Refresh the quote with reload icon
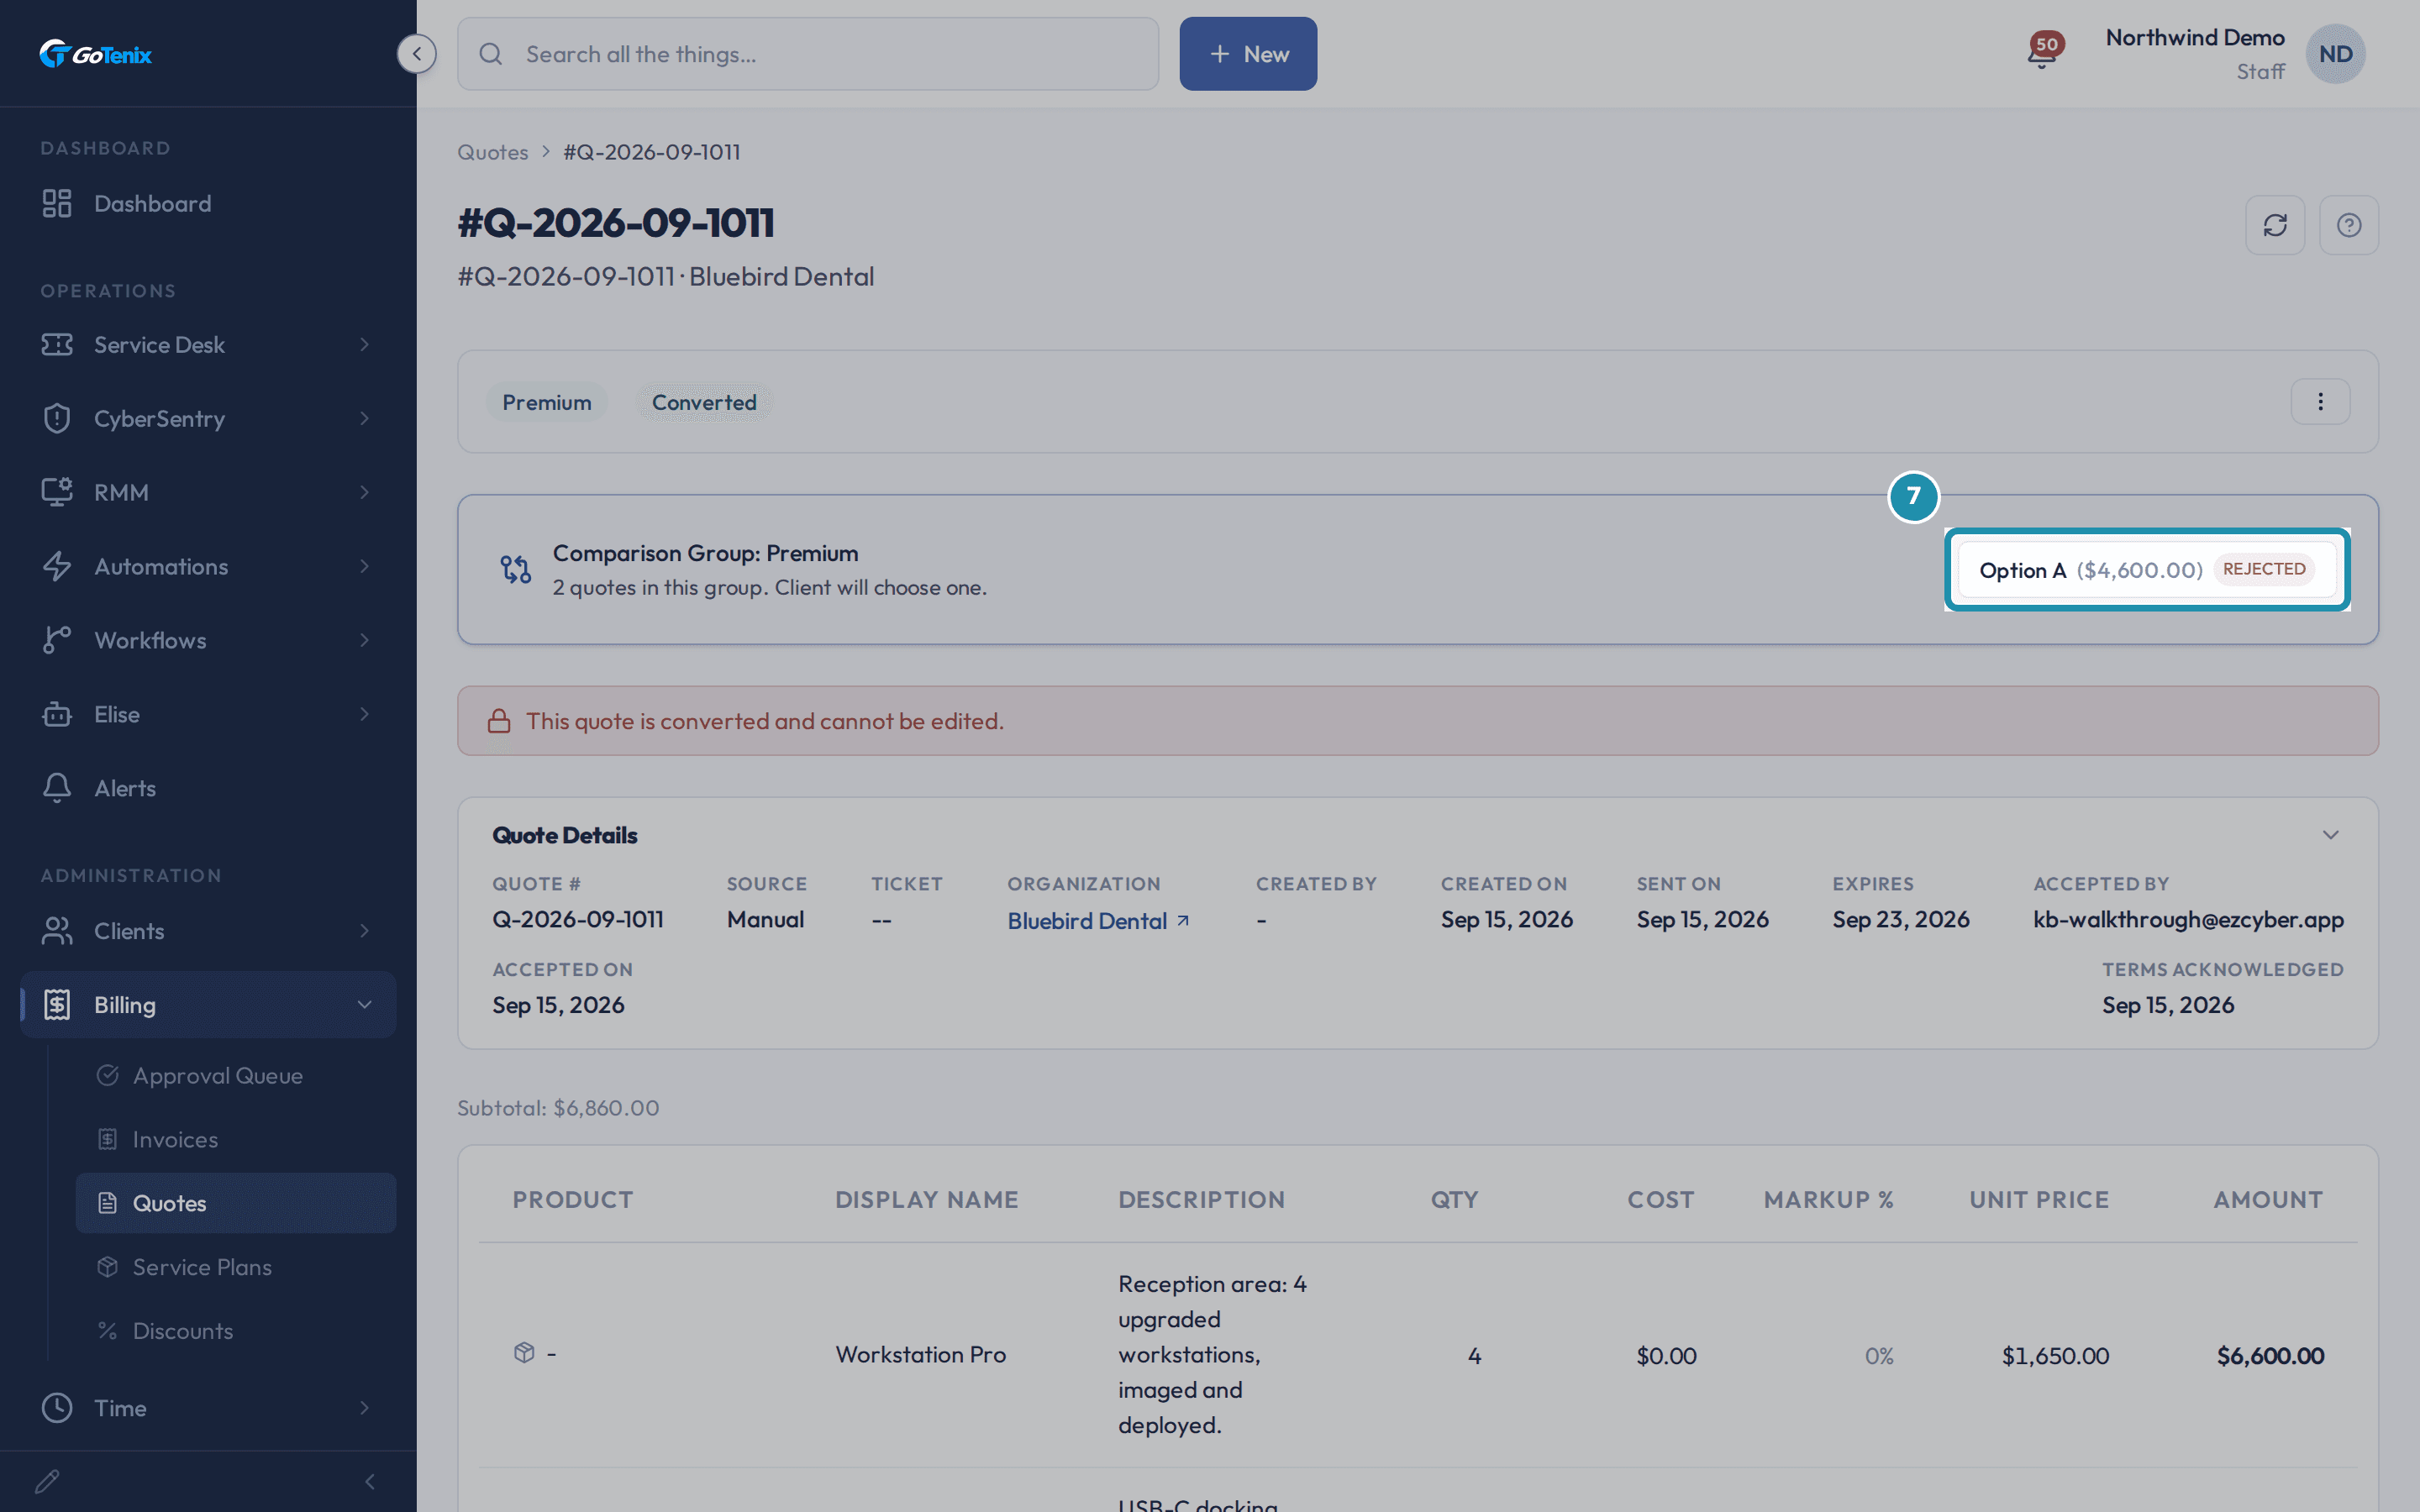This screenshot has width=2420, height=1512. pos(2275,225)
